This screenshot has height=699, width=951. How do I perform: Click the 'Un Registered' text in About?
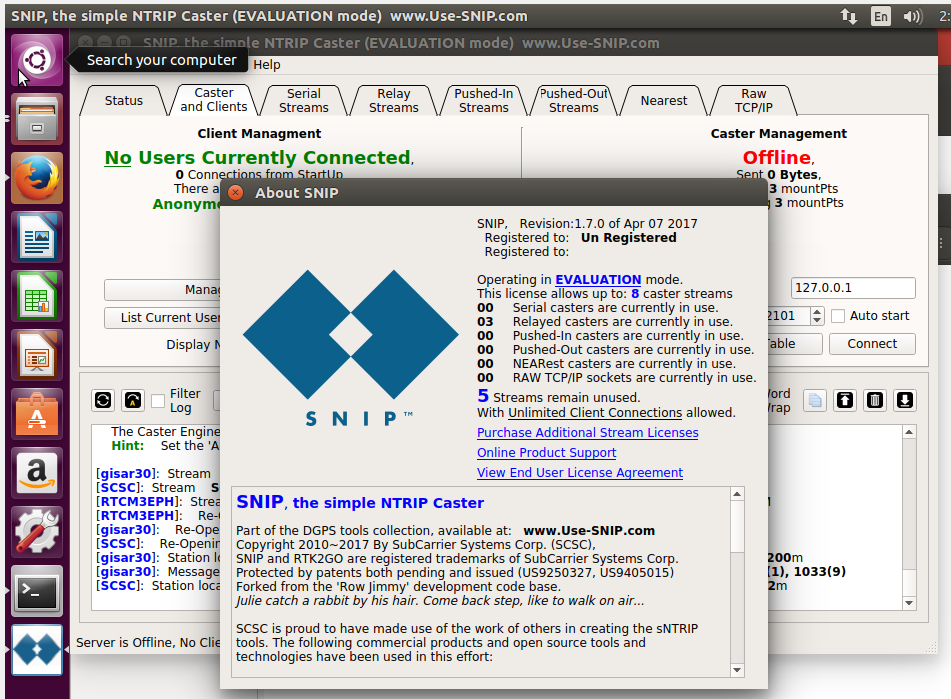(x=628, y=238)
